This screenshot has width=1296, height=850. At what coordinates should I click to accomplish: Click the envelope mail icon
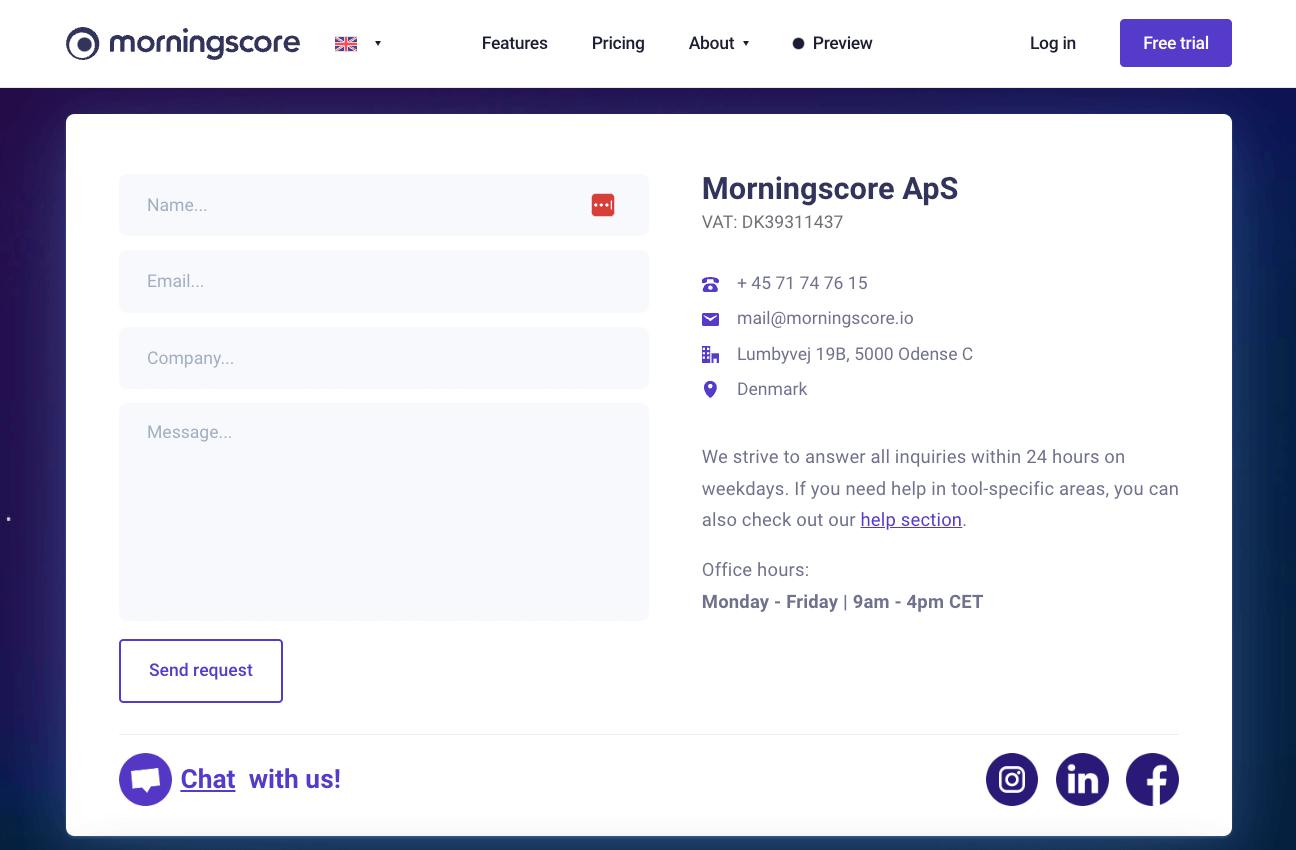tap(710, 319)
